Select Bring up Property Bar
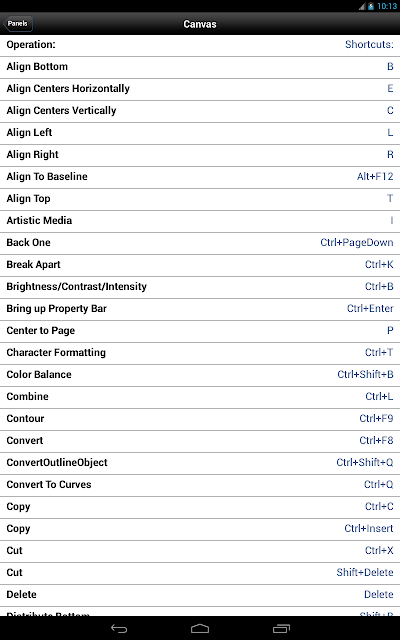The width and height of the screenshot is (400, 640). tap(200, 309)
